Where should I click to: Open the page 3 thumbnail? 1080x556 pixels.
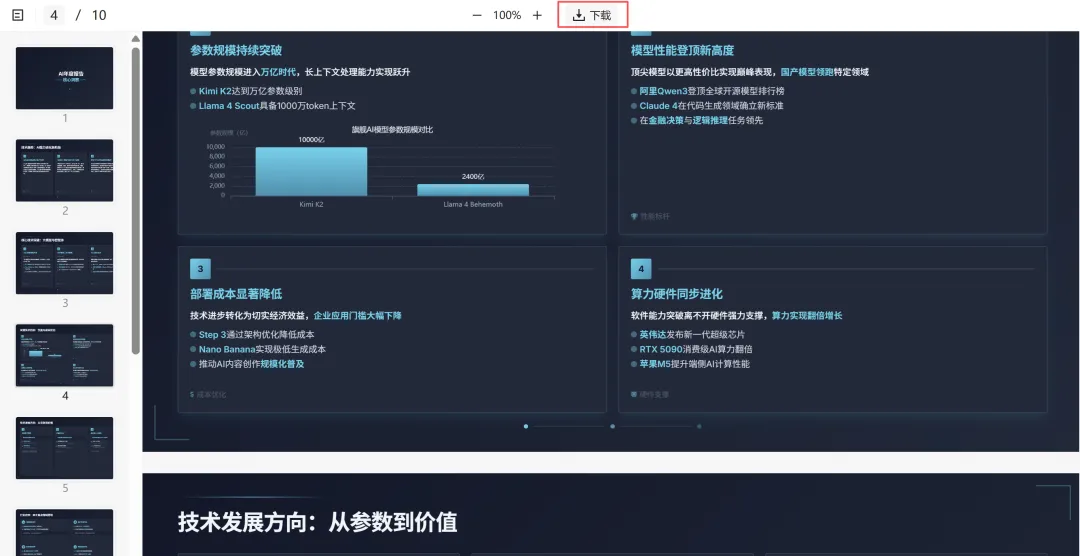(65, 262)
